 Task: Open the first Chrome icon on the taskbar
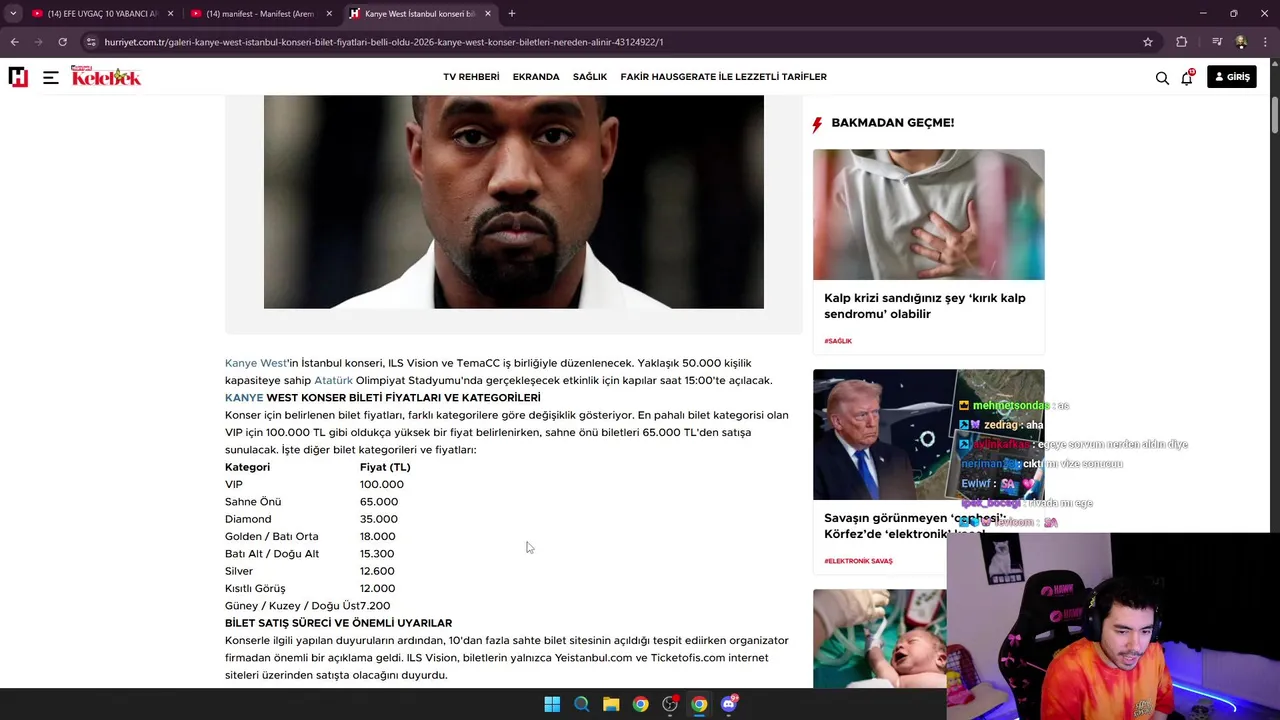click(x=640, y=704)
